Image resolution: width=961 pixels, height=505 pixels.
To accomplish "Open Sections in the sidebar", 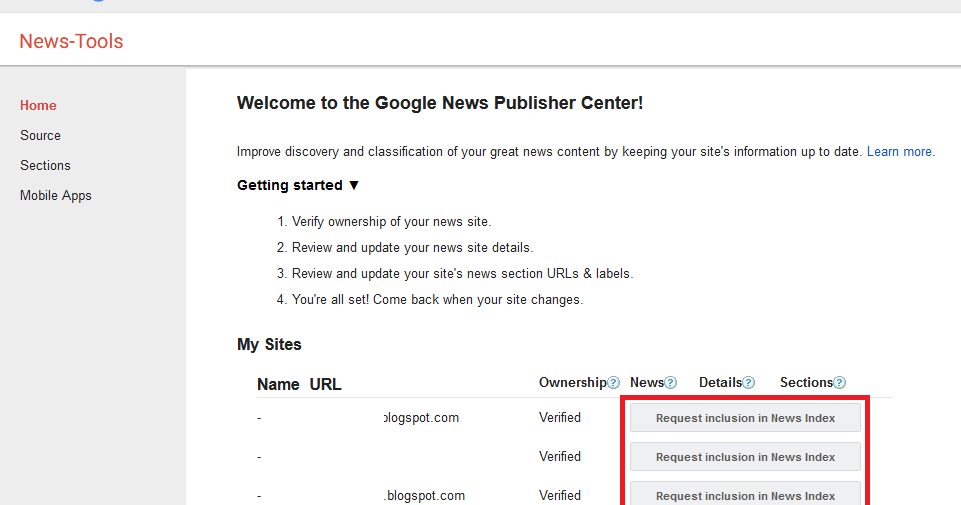I will point(45,165).
